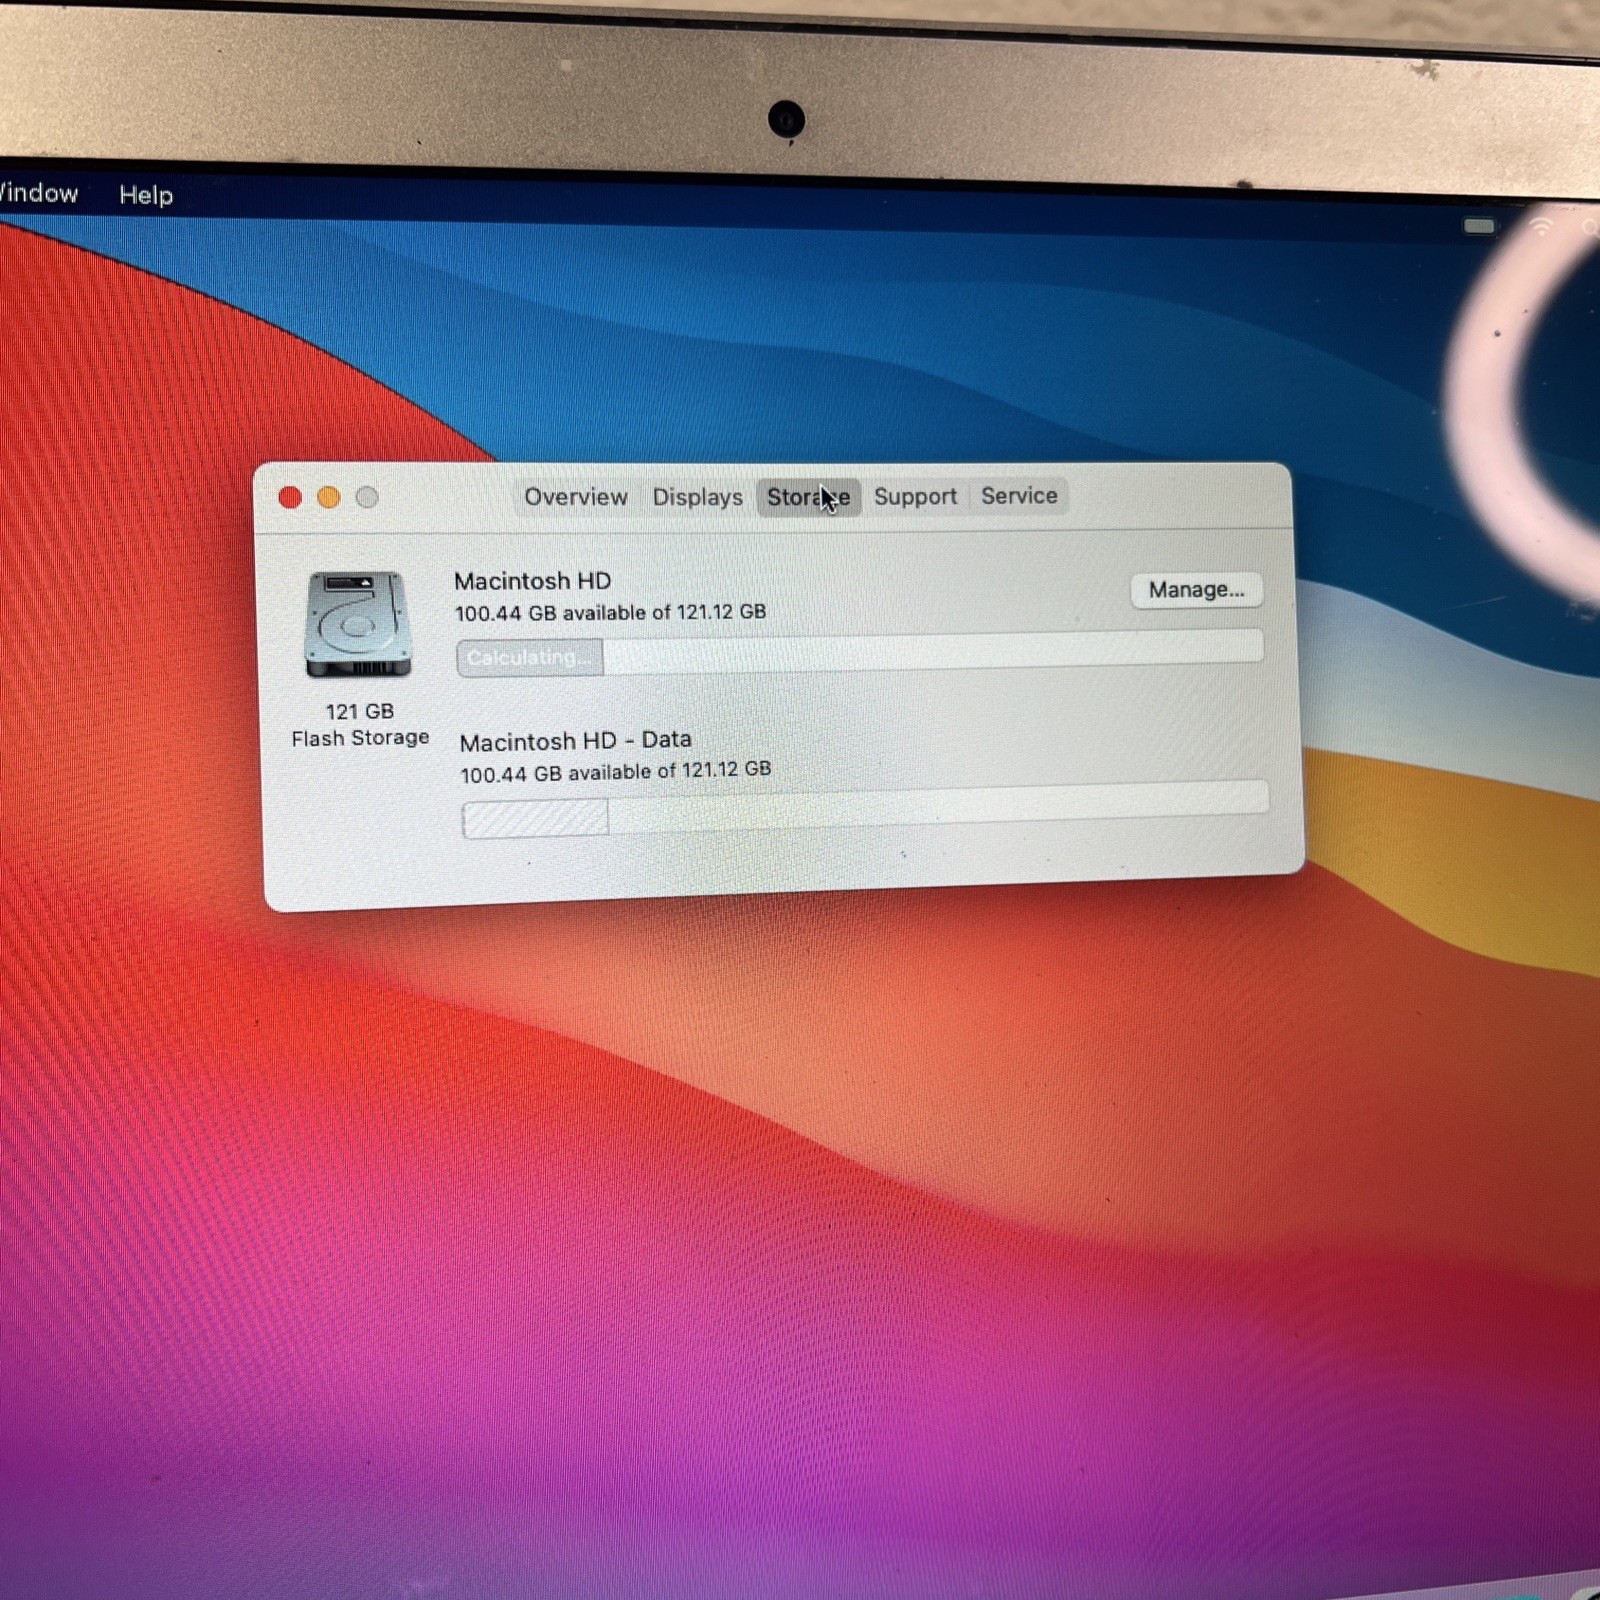Click the Macintosh HD drive icon

[x=358, y=625]
